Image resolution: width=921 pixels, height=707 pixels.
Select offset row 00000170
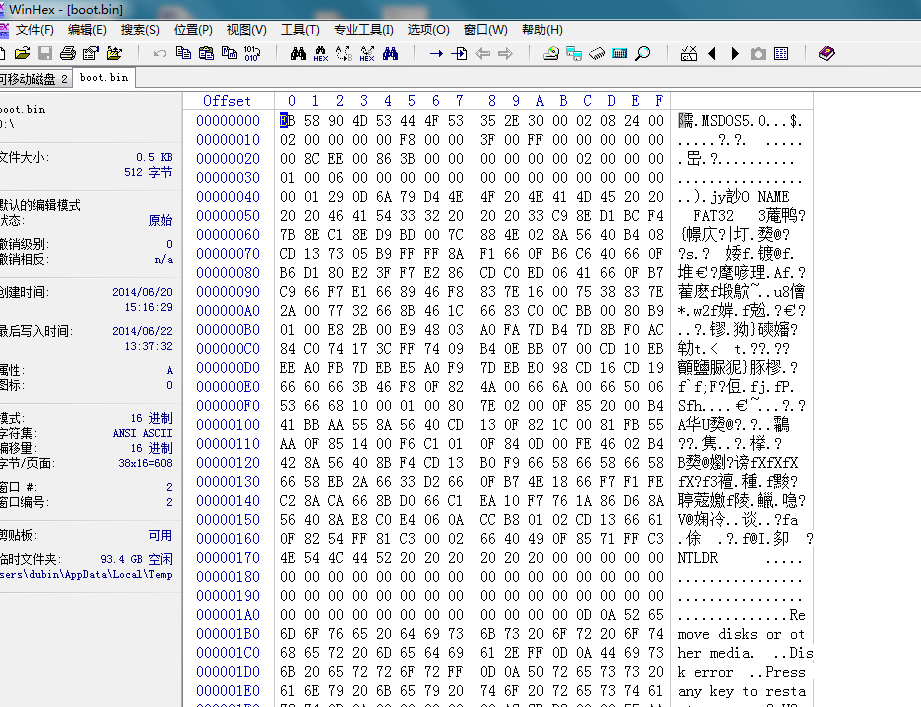[x=228, y=558]
